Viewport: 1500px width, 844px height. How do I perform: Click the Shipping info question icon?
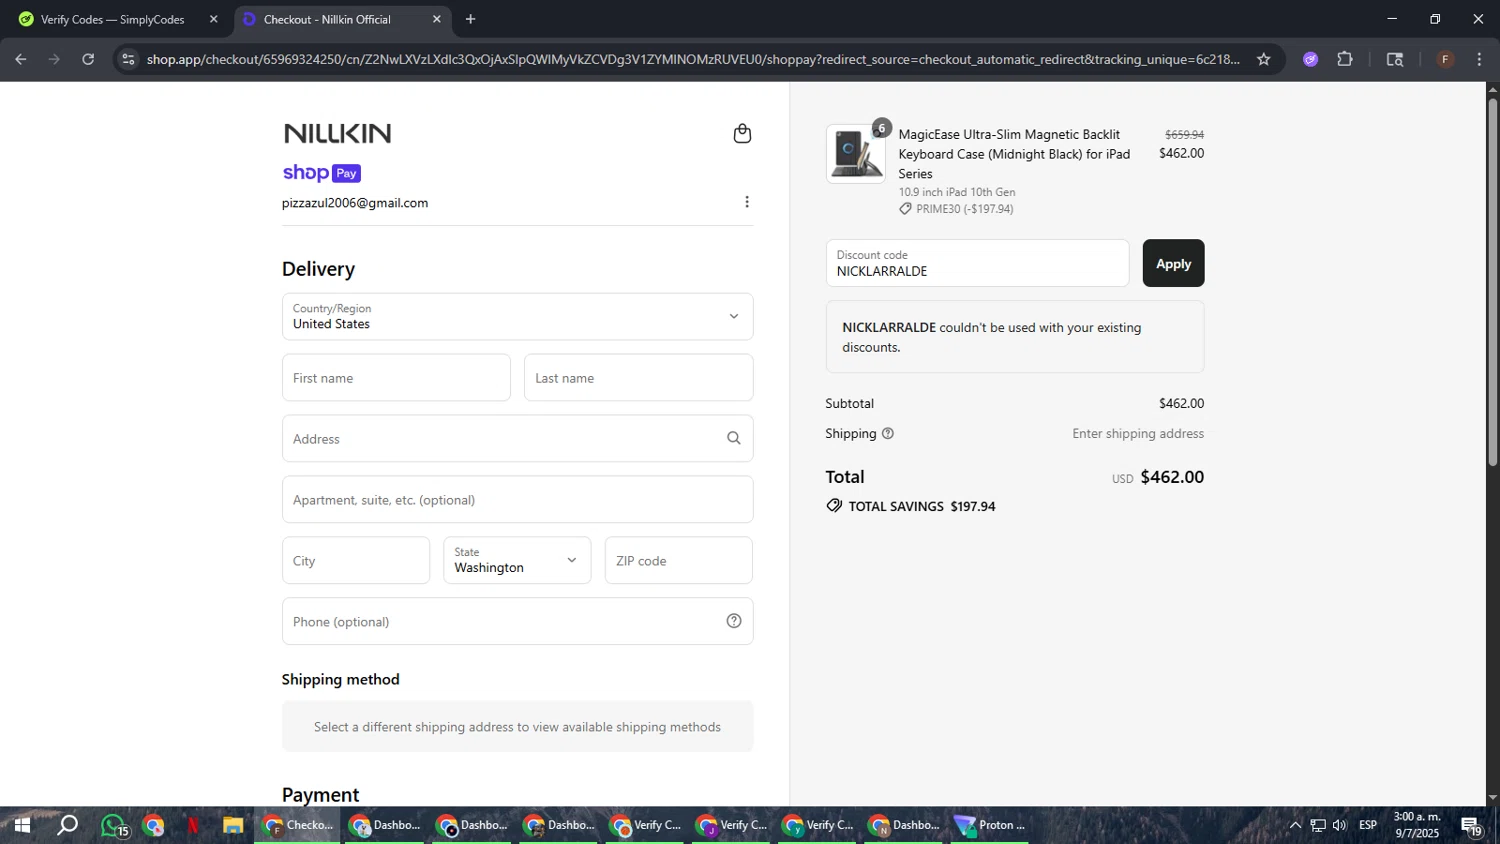pos(888,433)
